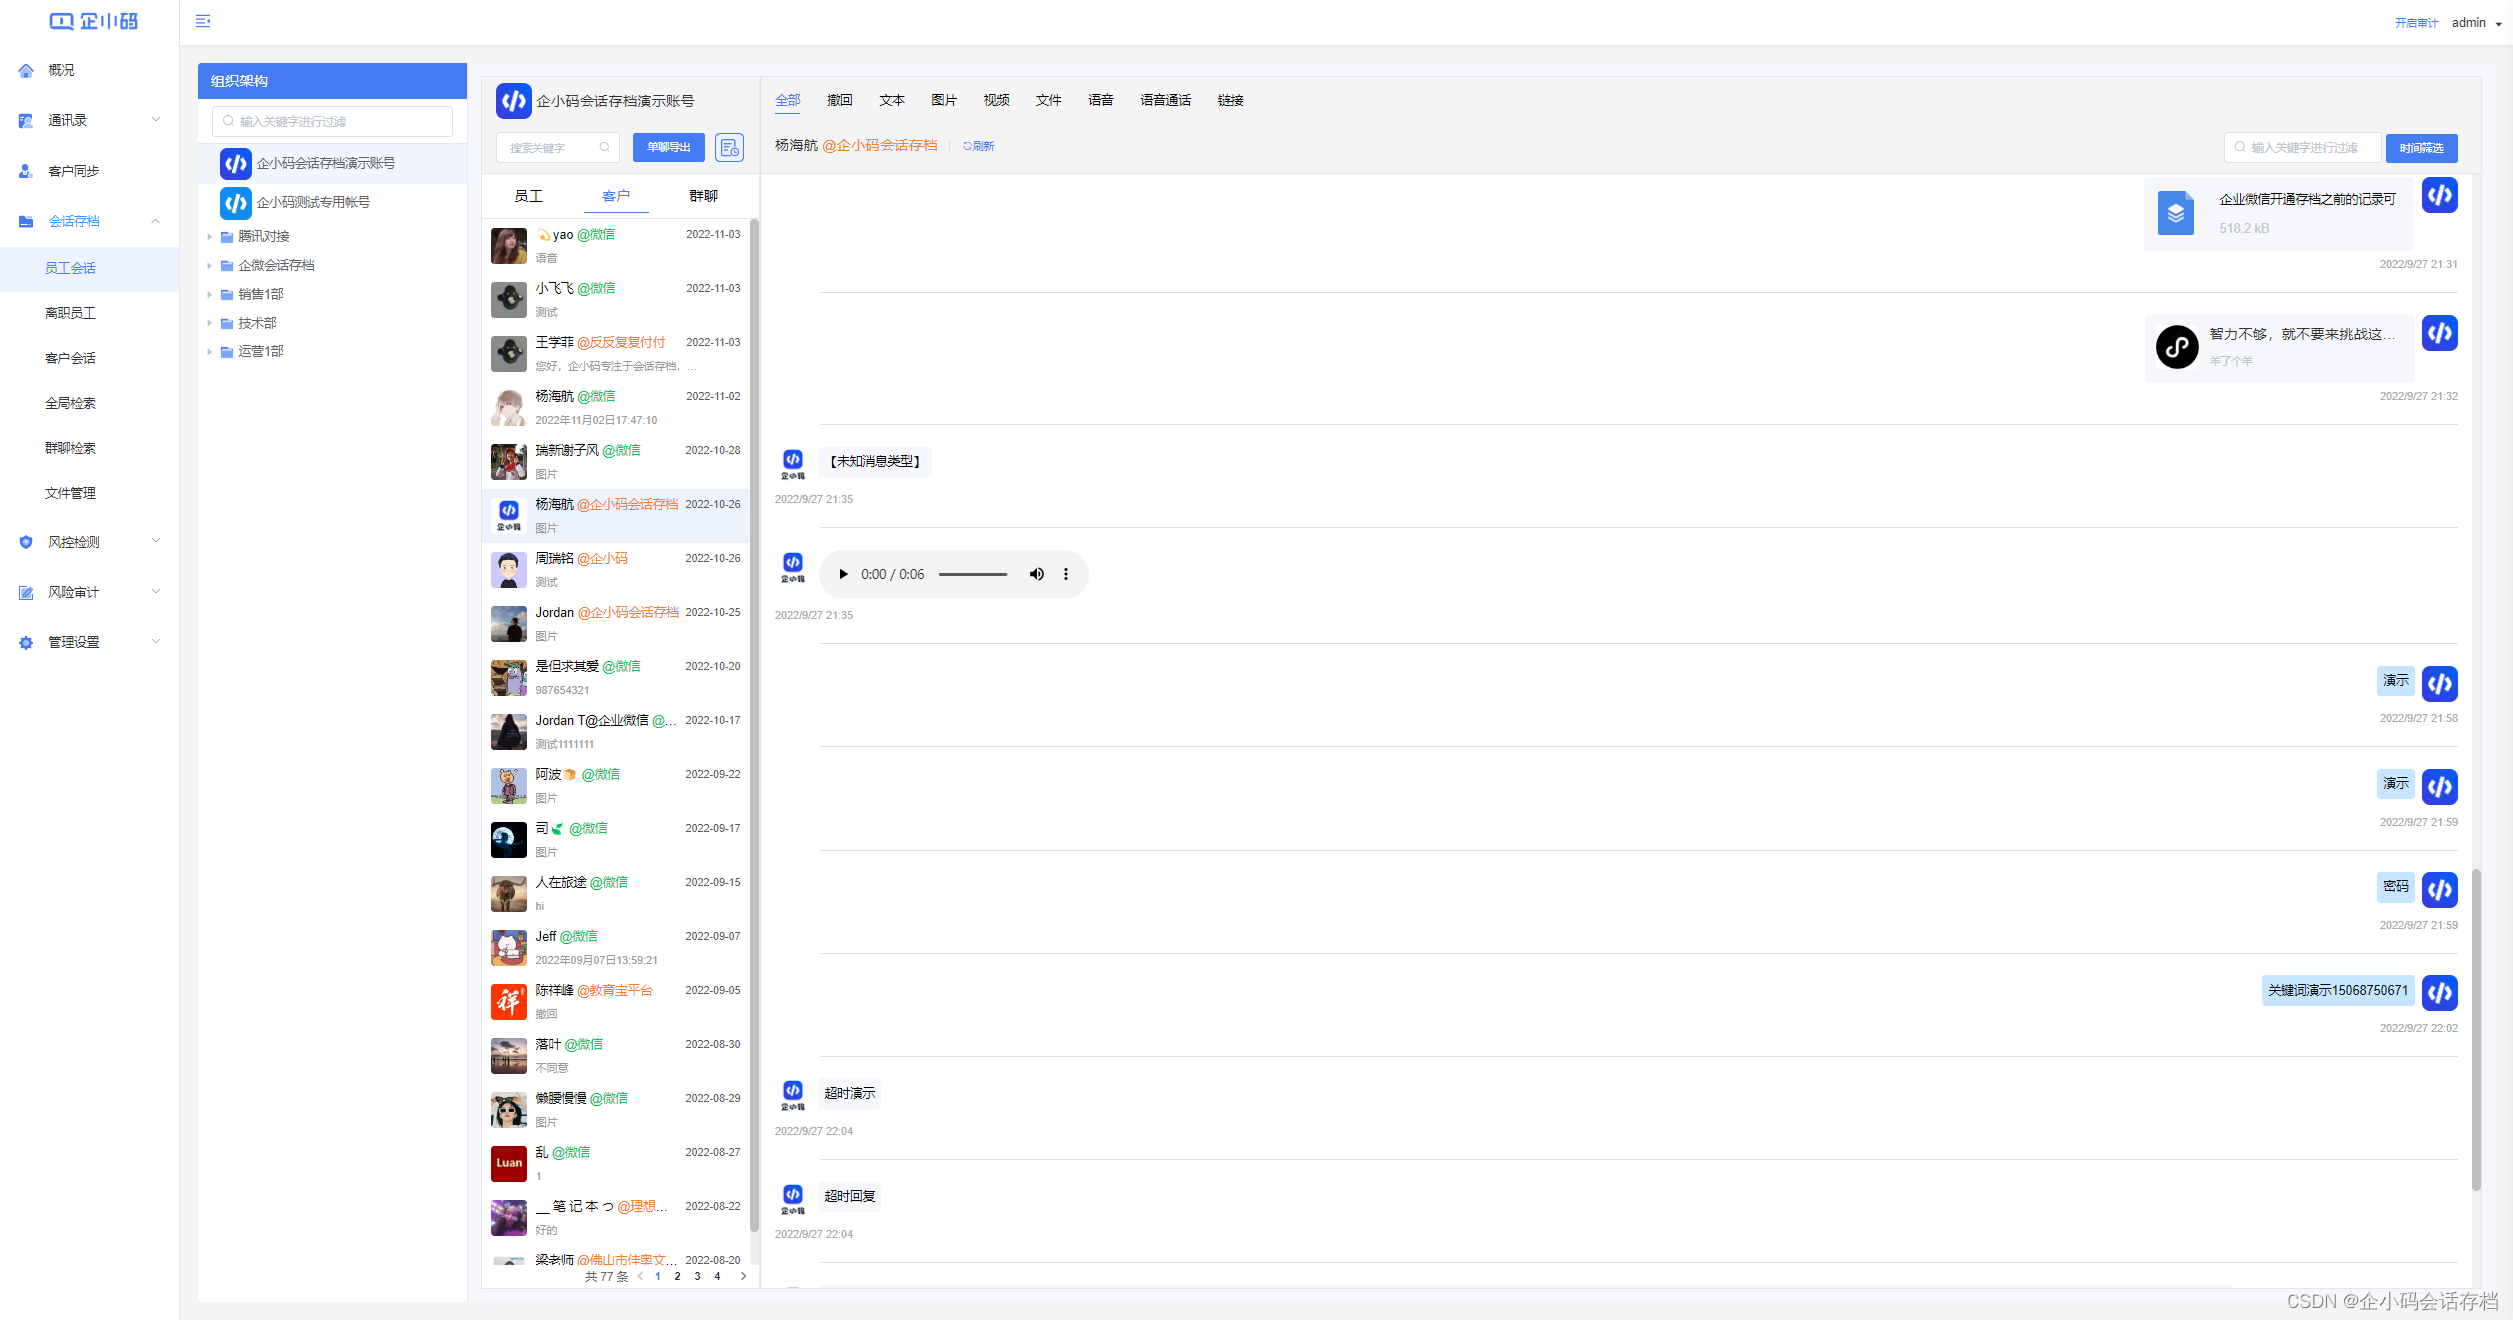
Task: Go to page 3 of customer list
Action: coord(697,1276)
